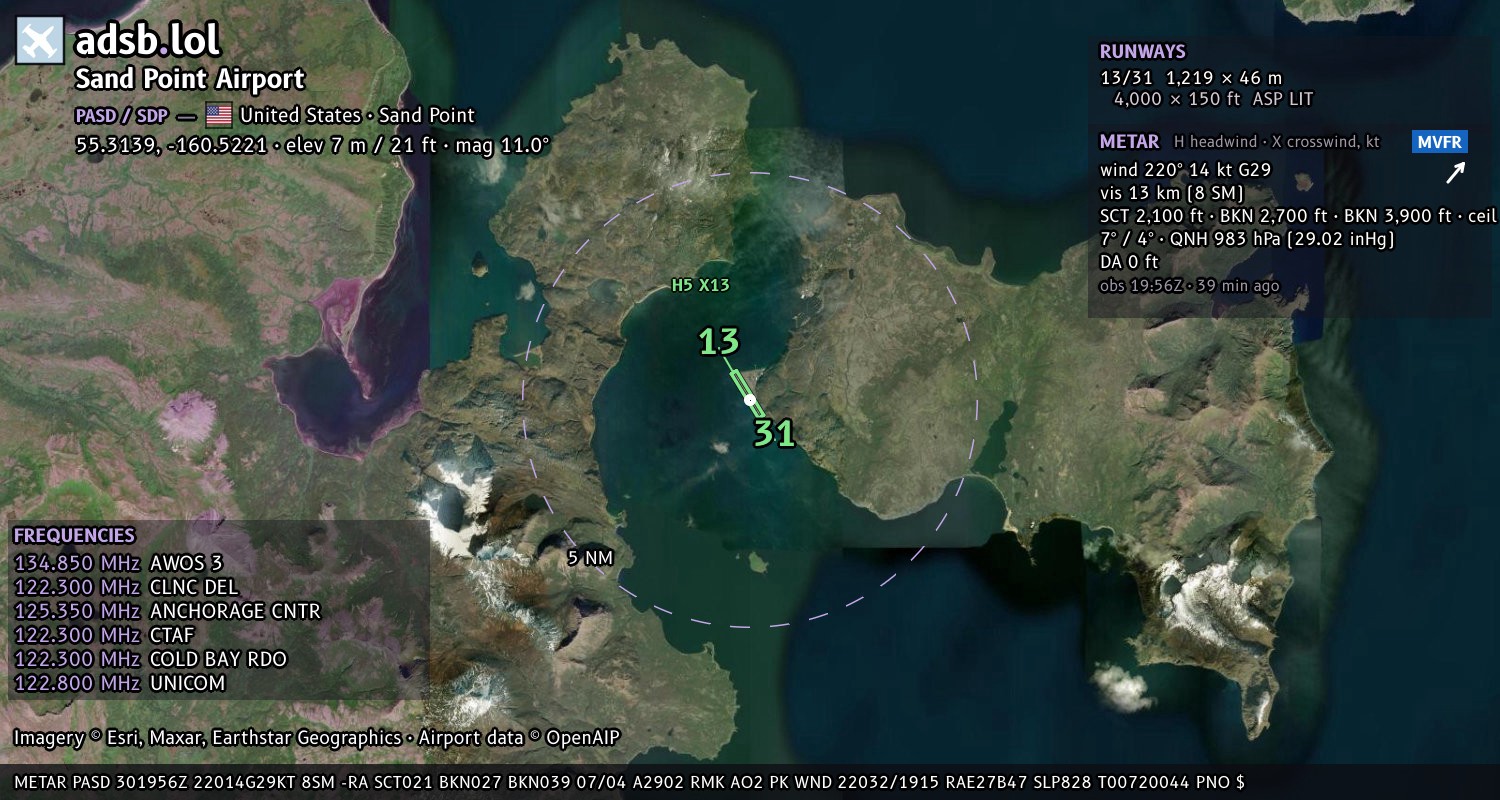Click the United States flag icon

point(219,115)
